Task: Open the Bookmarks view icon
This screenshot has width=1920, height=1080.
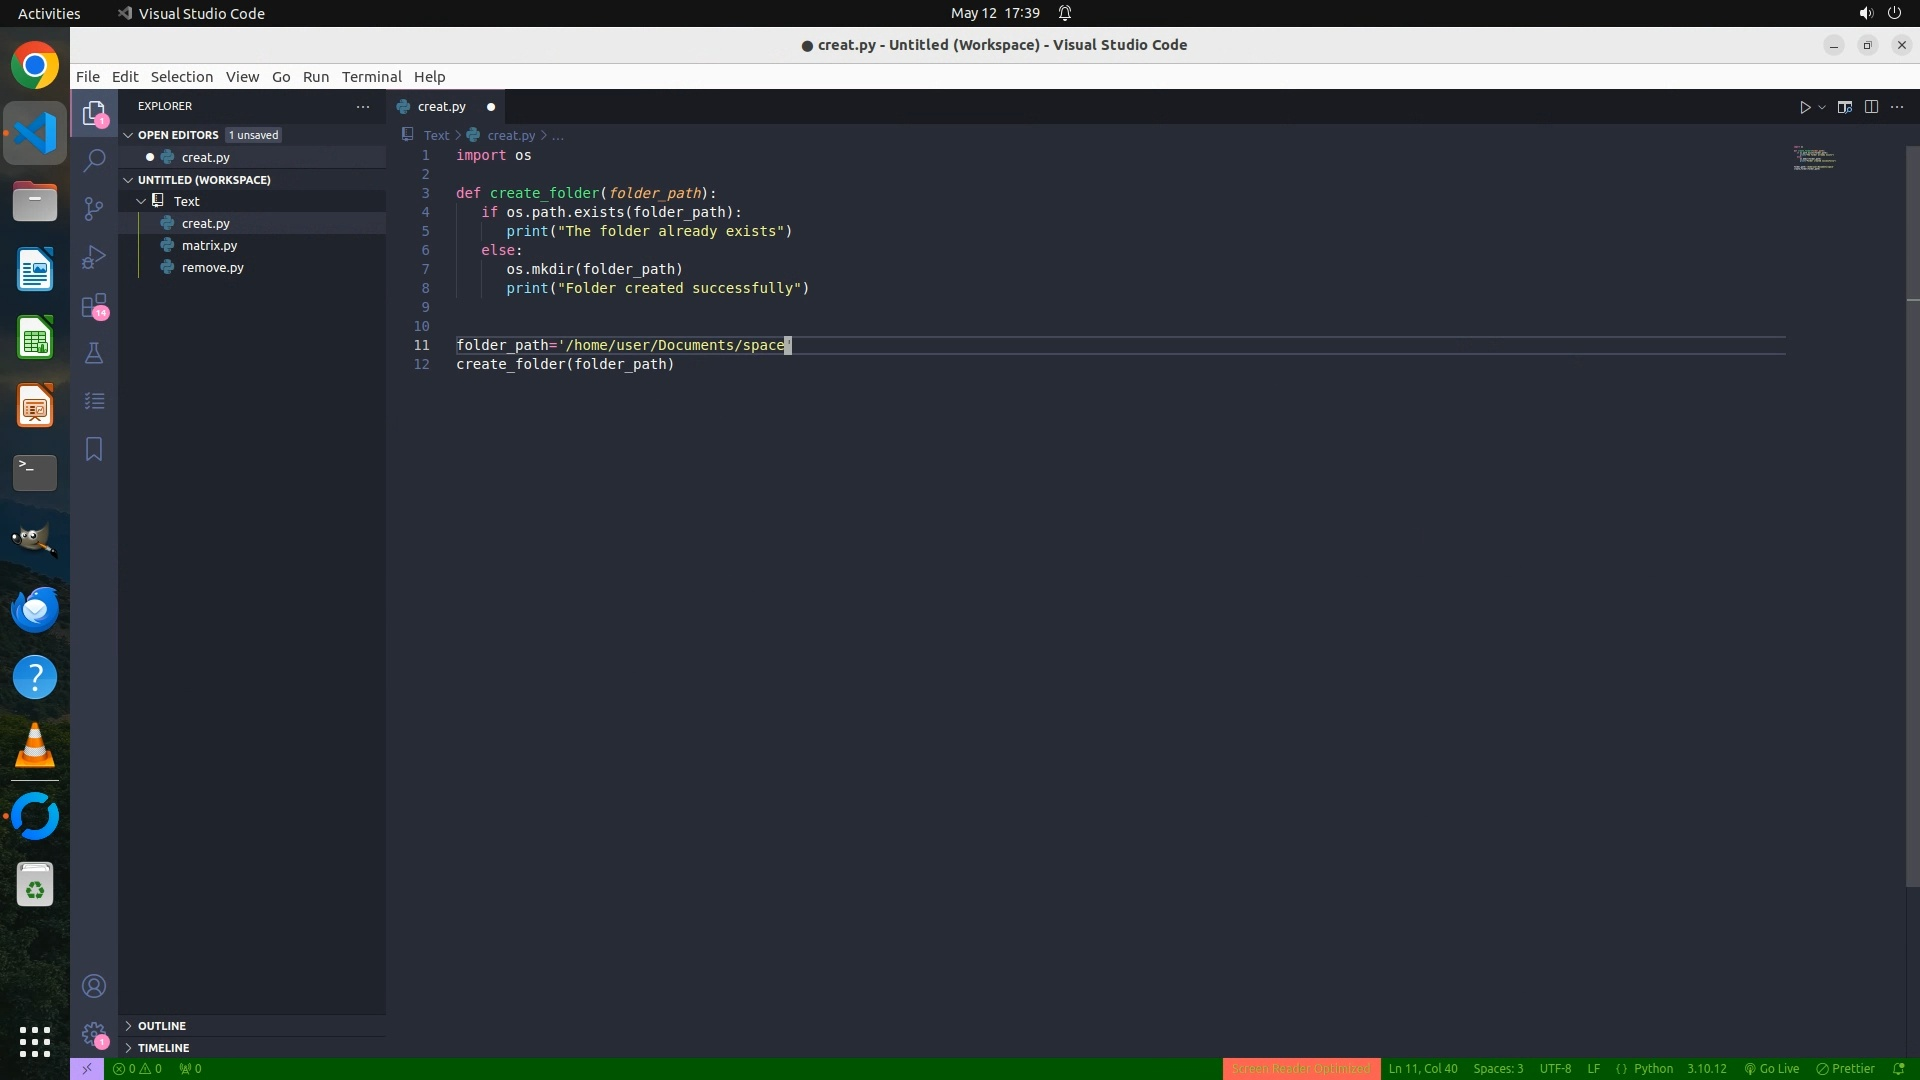Action: 94,449
